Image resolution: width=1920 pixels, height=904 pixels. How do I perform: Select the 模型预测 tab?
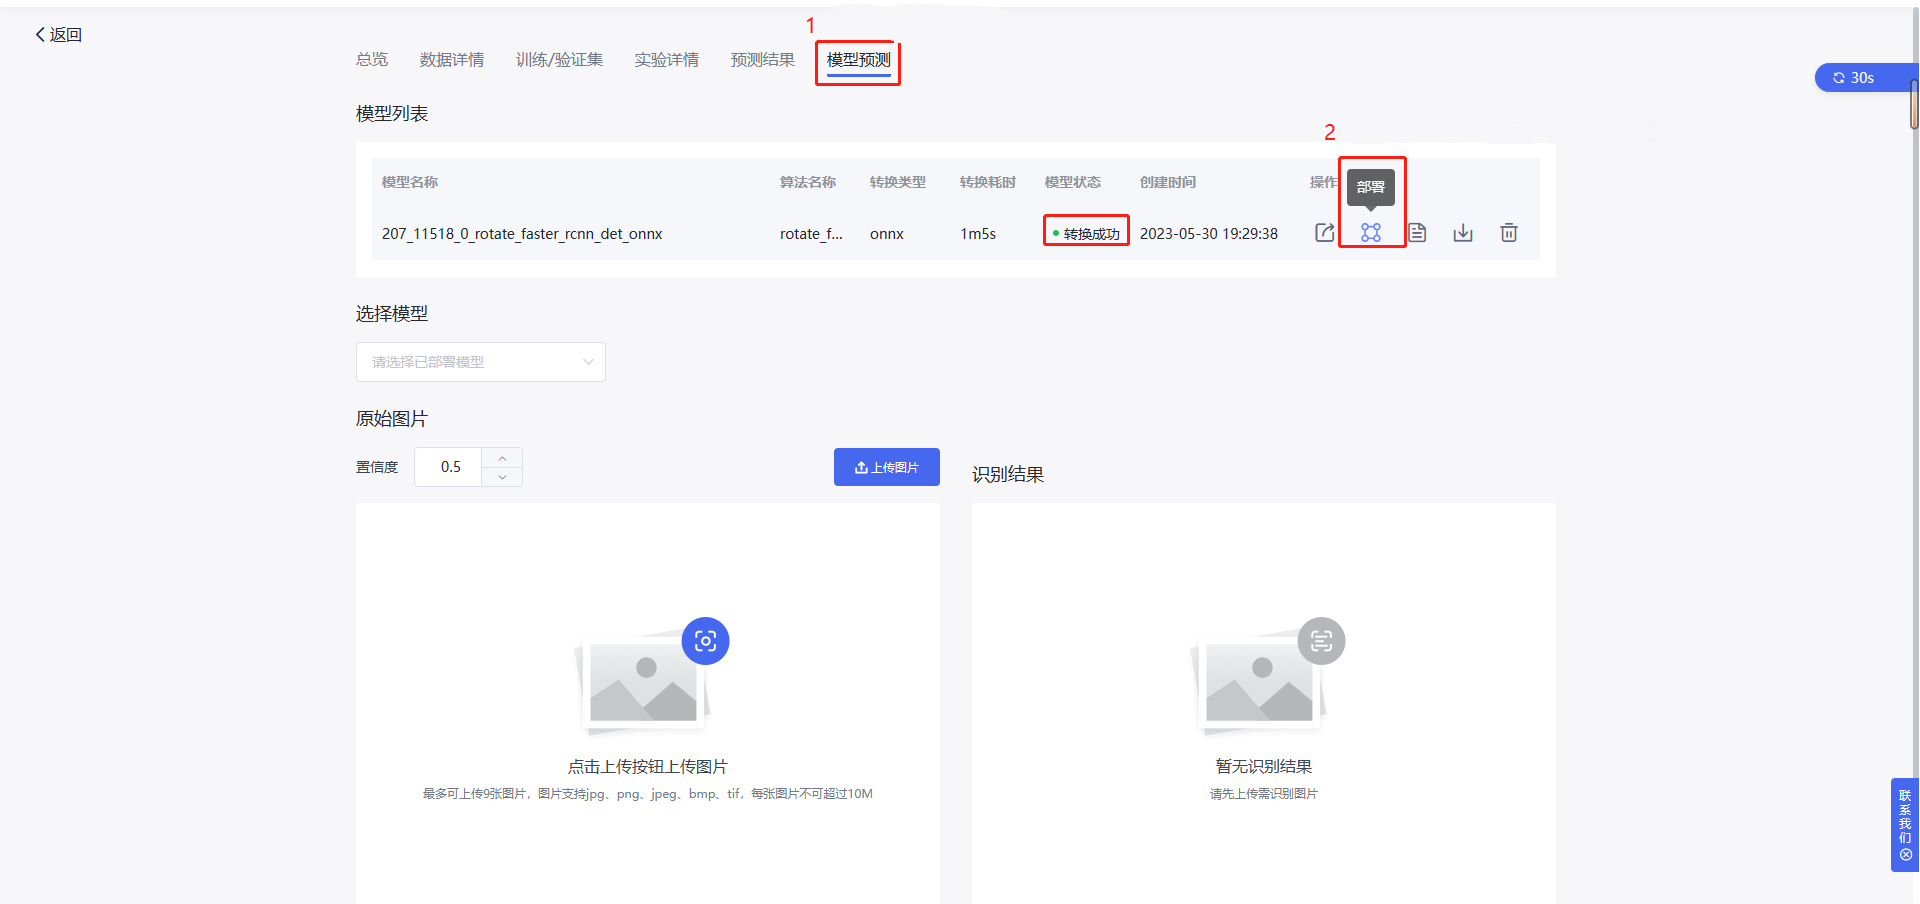[x=858, y=61]
